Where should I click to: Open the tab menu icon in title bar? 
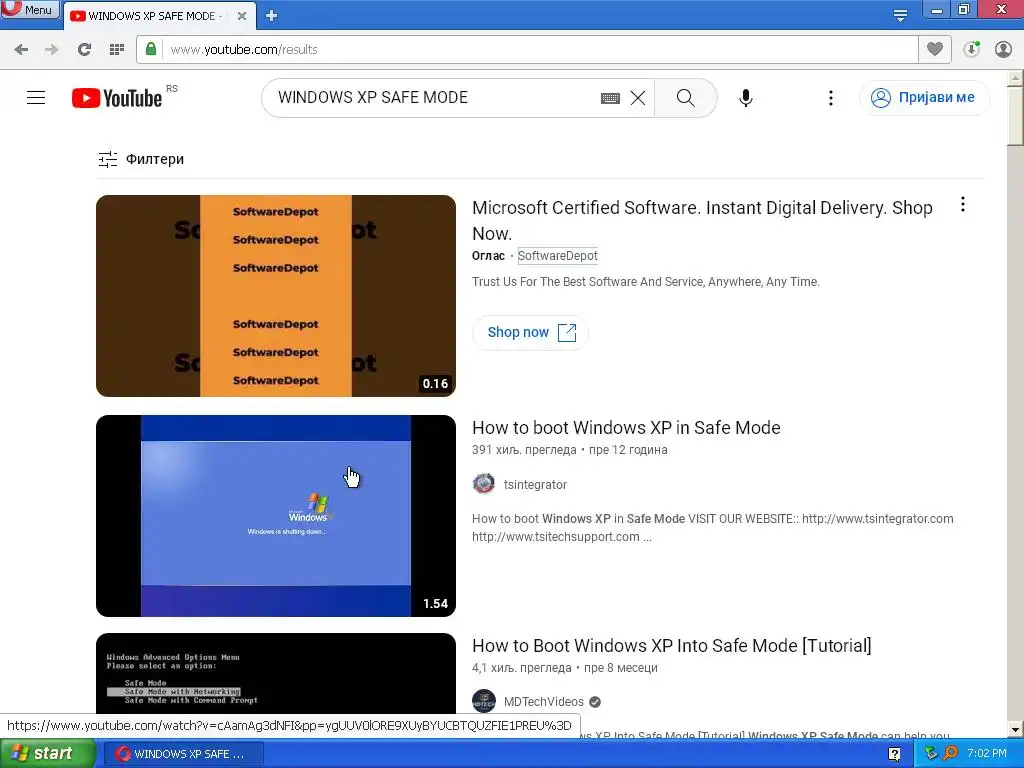tap(900, 14)
